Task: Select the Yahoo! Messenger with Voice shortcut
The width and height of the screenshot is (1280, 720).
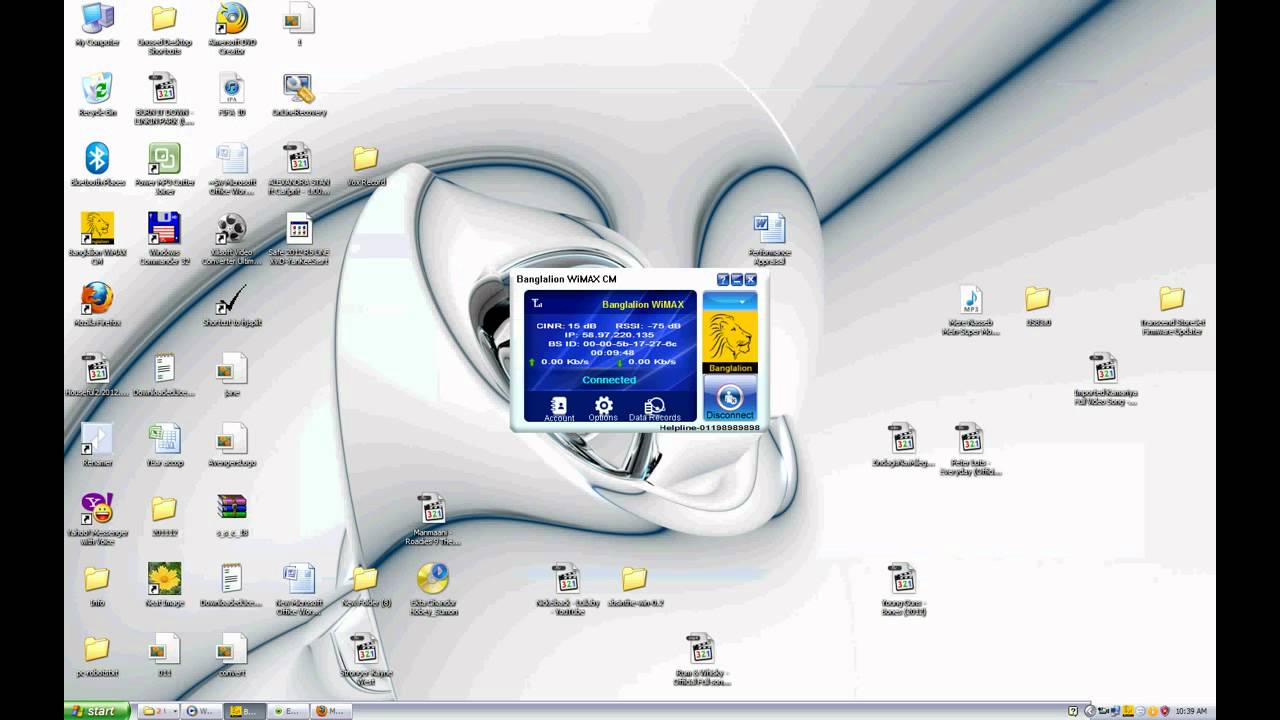Action: [x=97, y=520]
